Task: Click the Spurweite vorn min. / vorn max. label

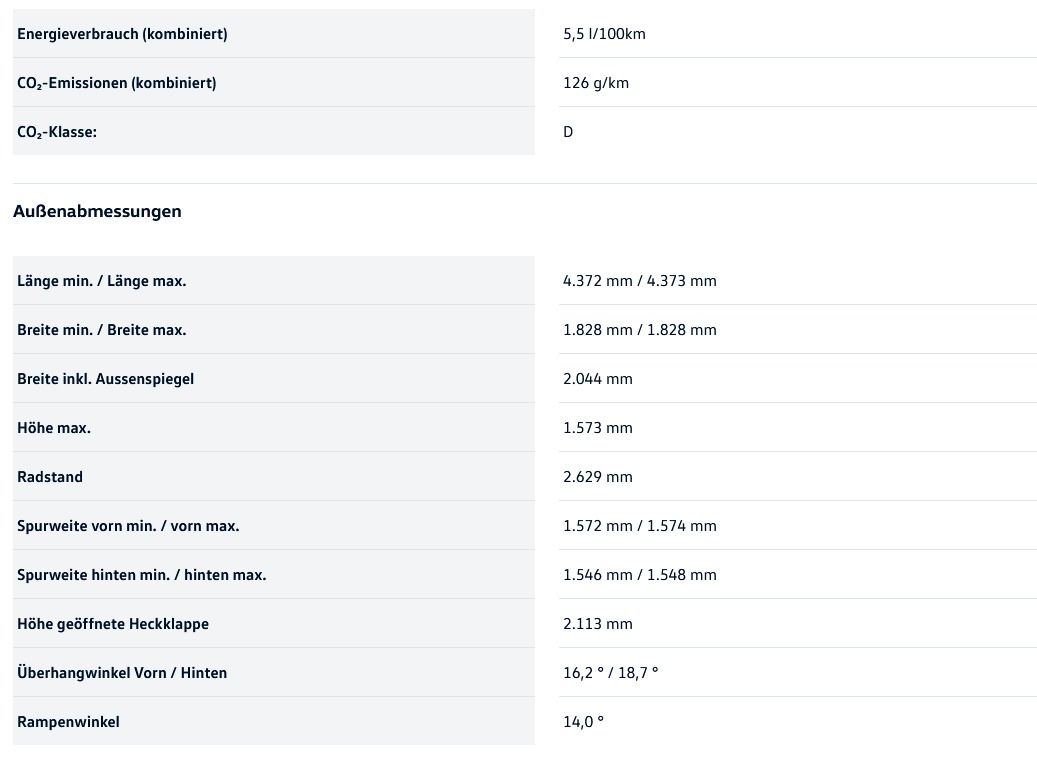Action: pos(128,526)
